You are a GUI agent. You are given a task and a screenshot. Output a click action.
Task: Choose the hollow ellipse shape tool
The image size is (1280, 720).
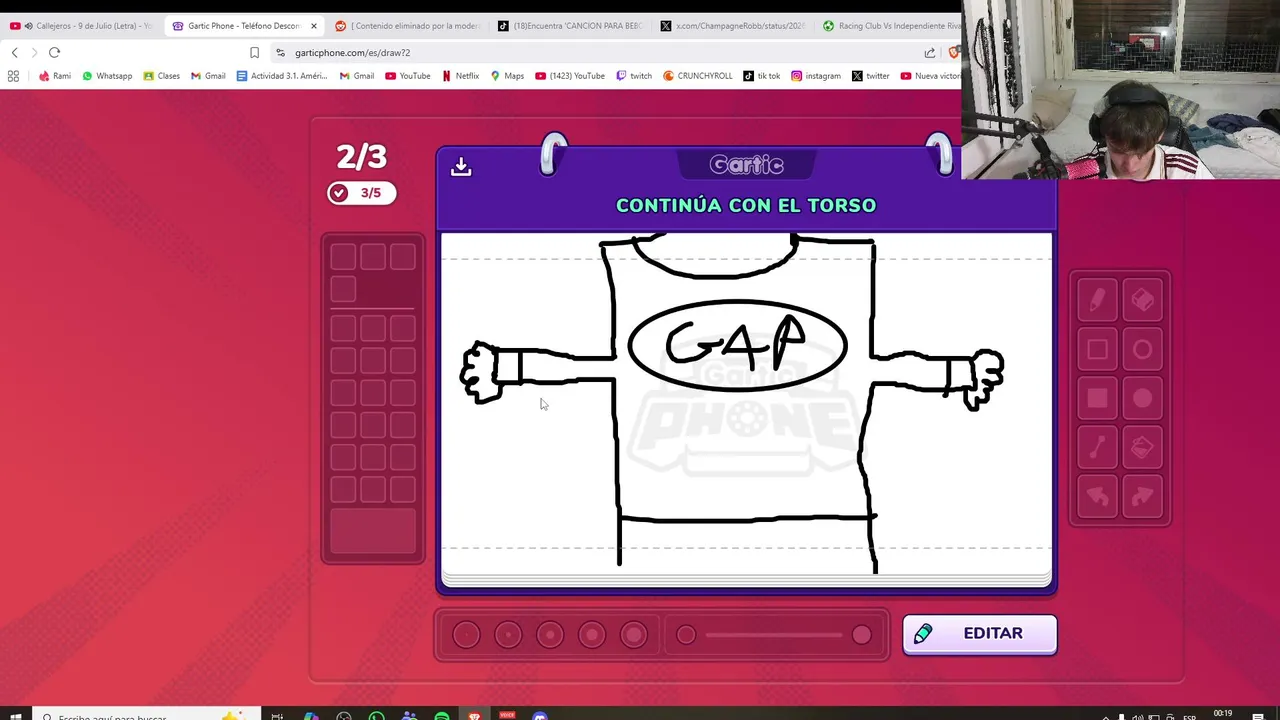[1143, 349]
